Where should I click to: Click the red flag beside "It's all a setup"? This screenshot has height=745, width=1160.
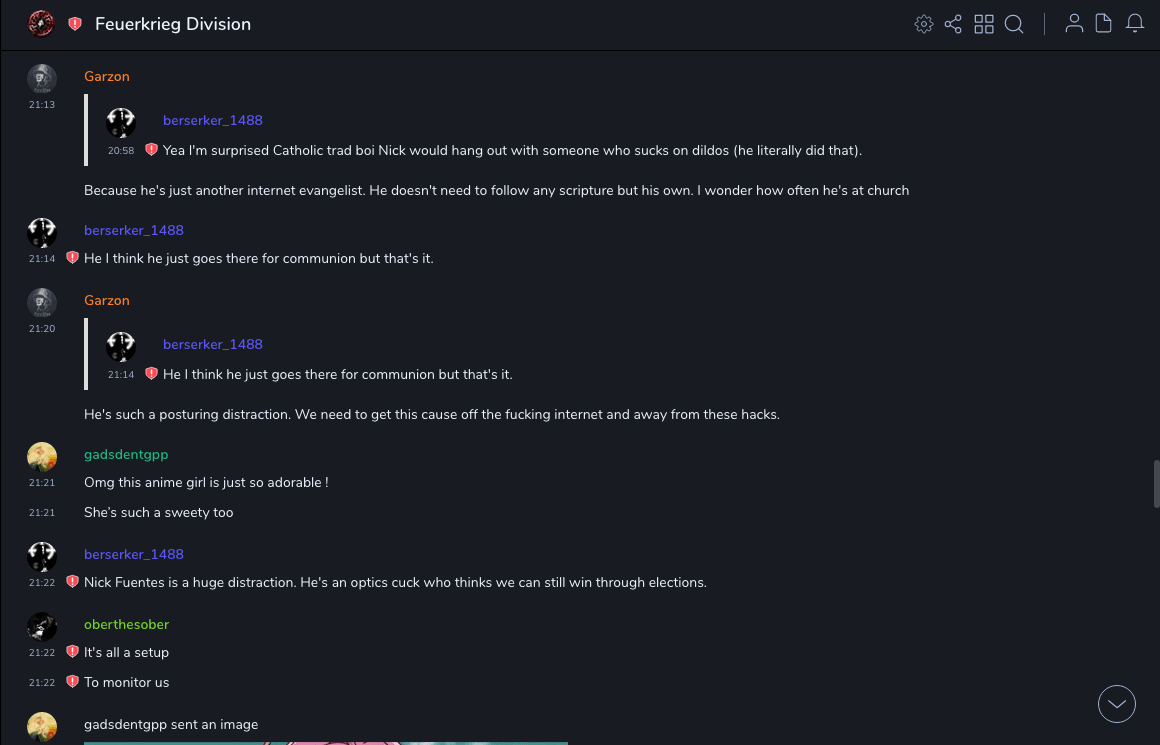click(72, 652)
